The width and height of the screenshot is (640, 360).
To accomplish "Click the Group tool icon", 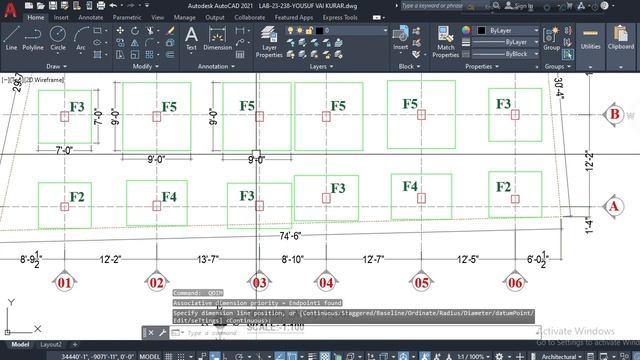I will [551, 38].
